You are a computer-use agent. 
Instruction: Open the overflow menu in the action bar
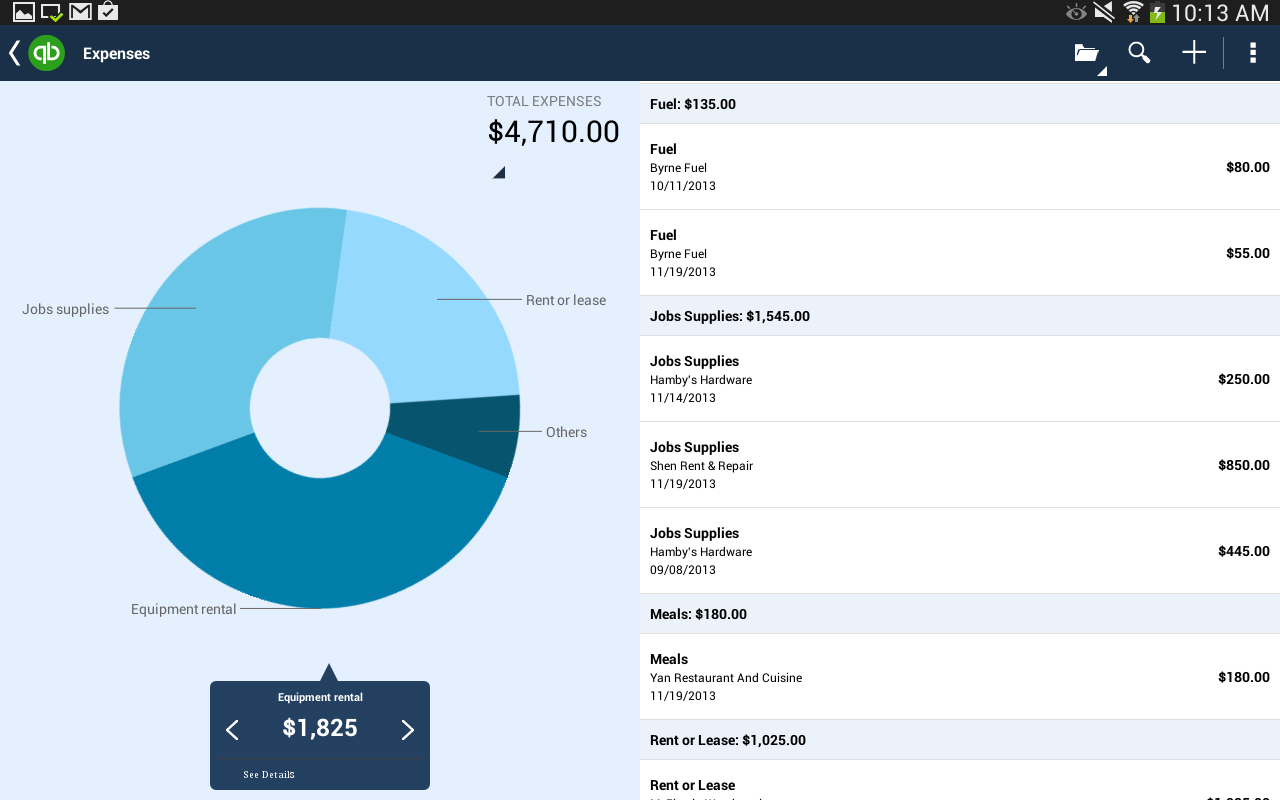pos(1252,52)
